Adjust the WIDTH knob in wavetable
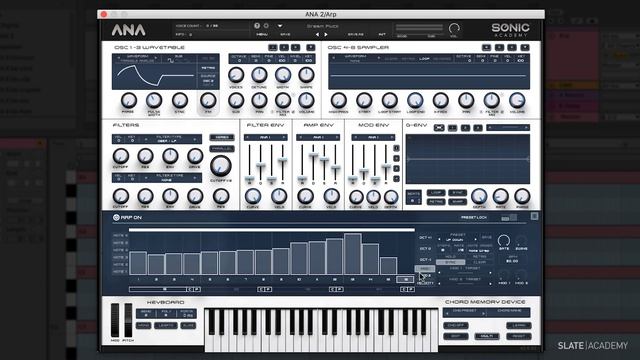Image resolution: width=640 pixels, height=360 pixels. coord(283,75)
